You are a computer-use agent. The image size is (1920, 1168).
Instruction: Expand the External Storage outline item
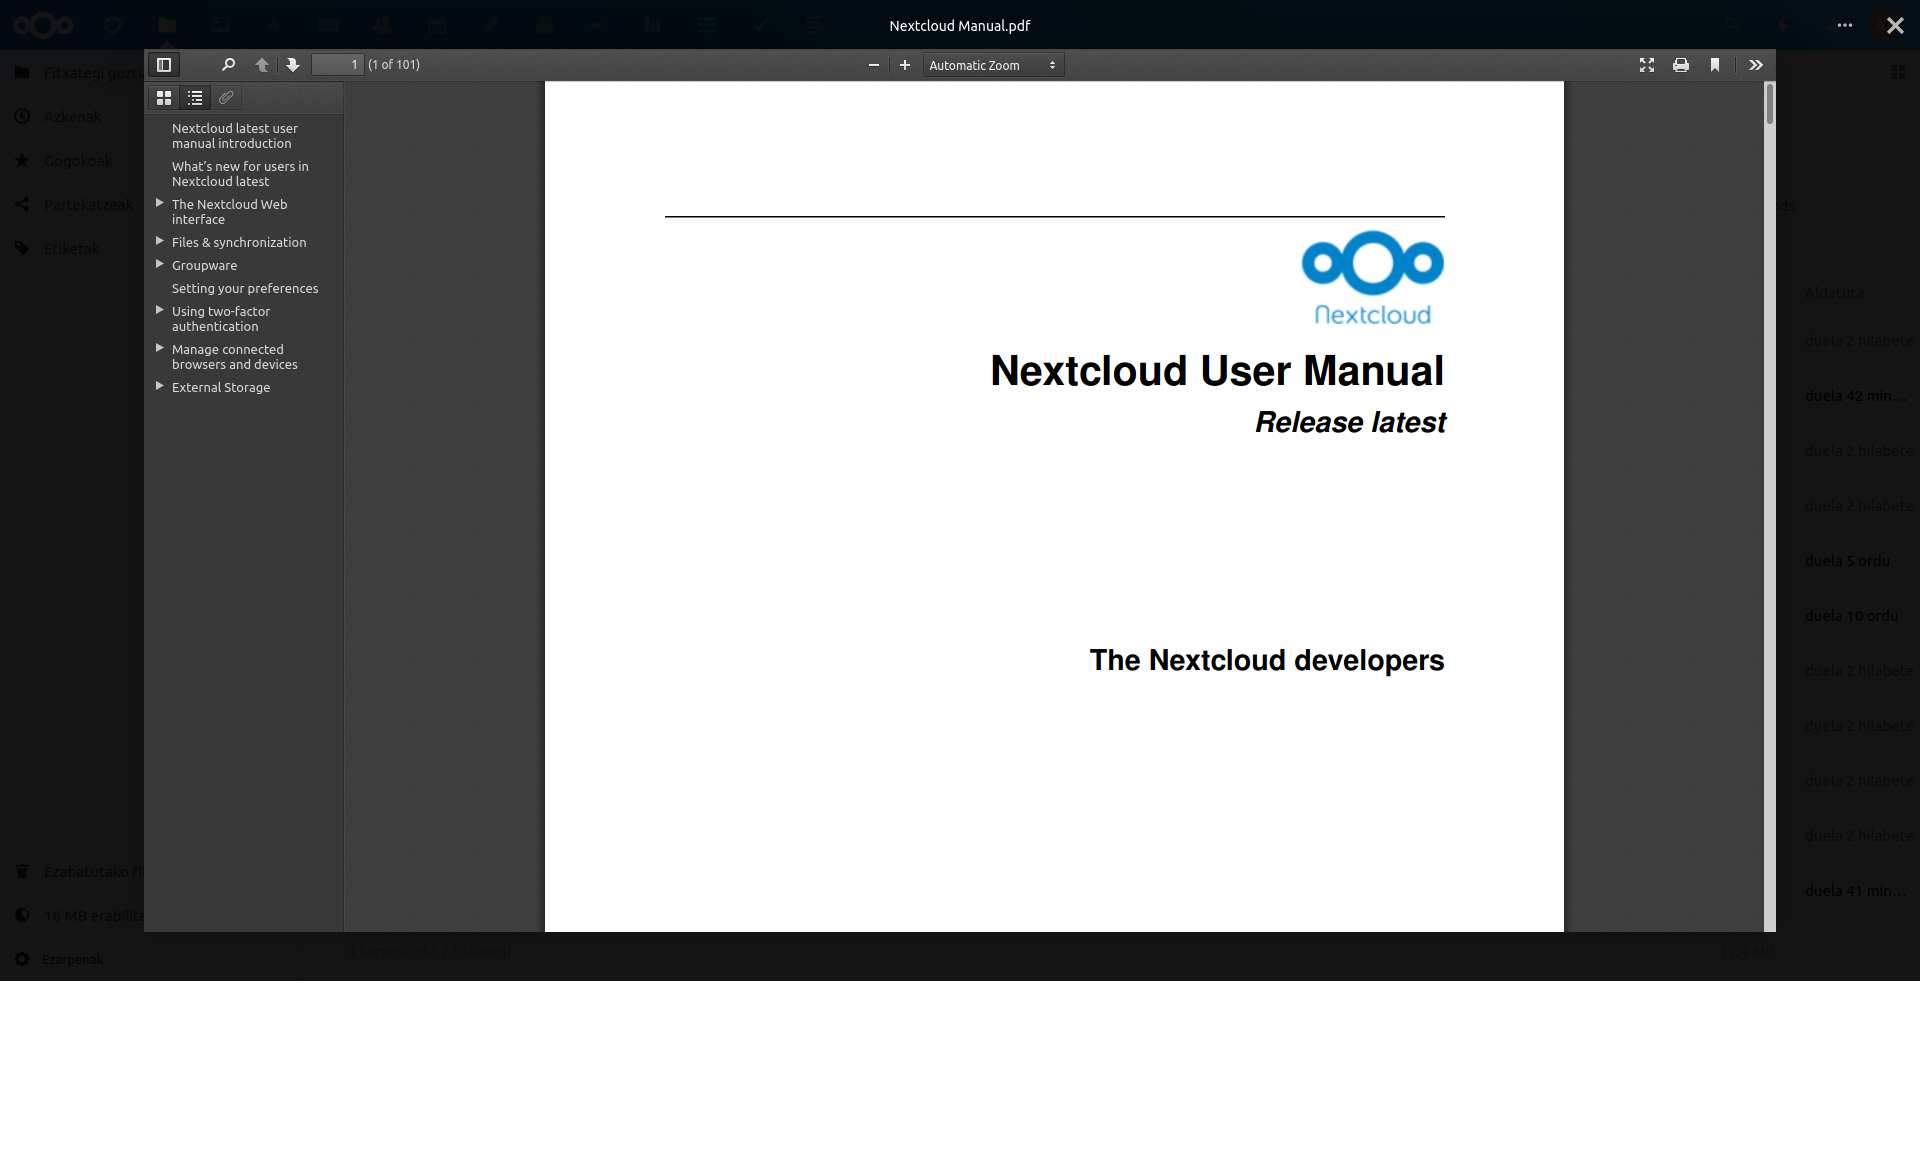(159, 386)
